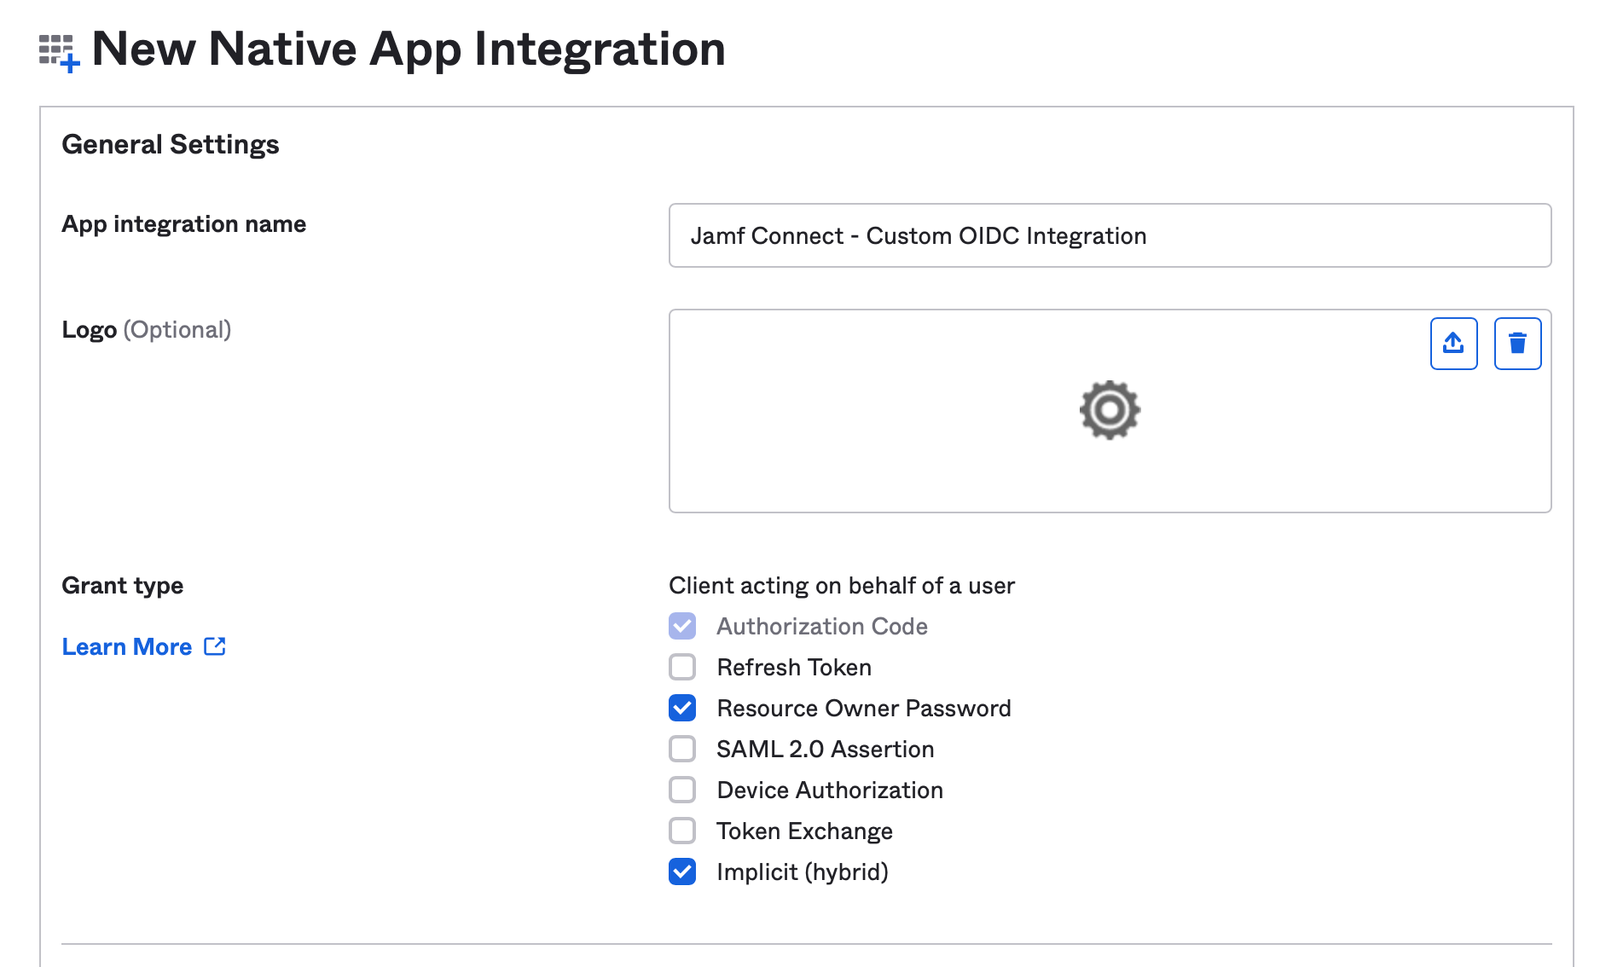Click the upload logo icon
This screenshot has height=967, width=1600.
click(1453, 343)
